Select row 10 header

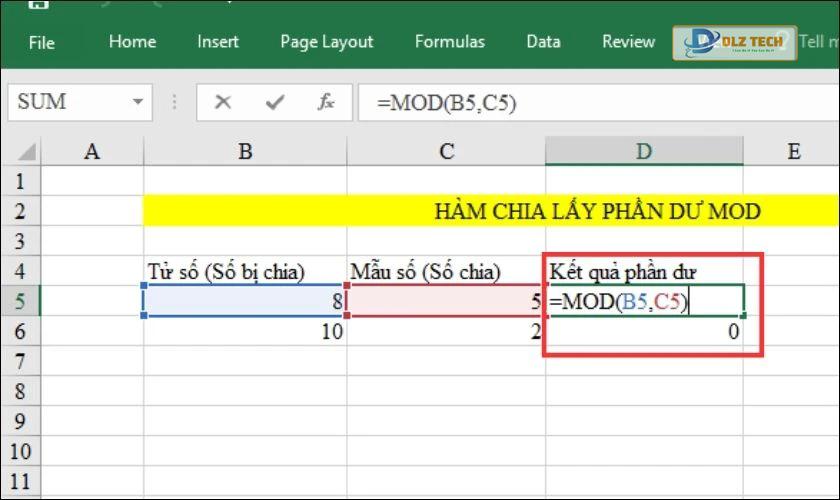coord(20,451)
